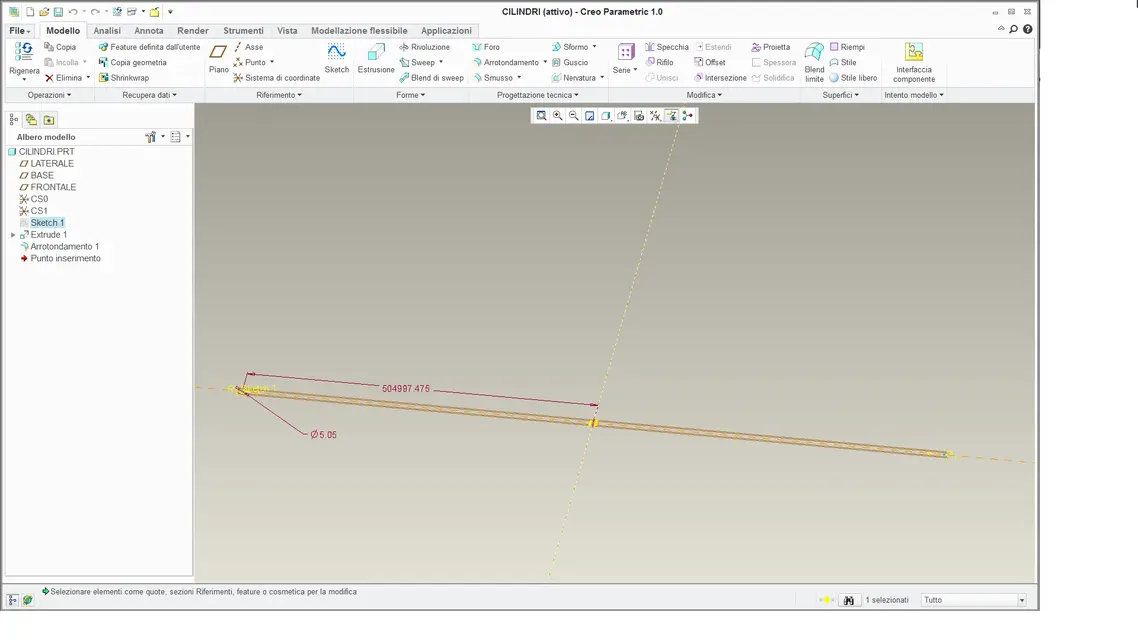Click the New file icon in quick access toolbar
This screenshot has width=1138, height=640.
click(30, 12)
